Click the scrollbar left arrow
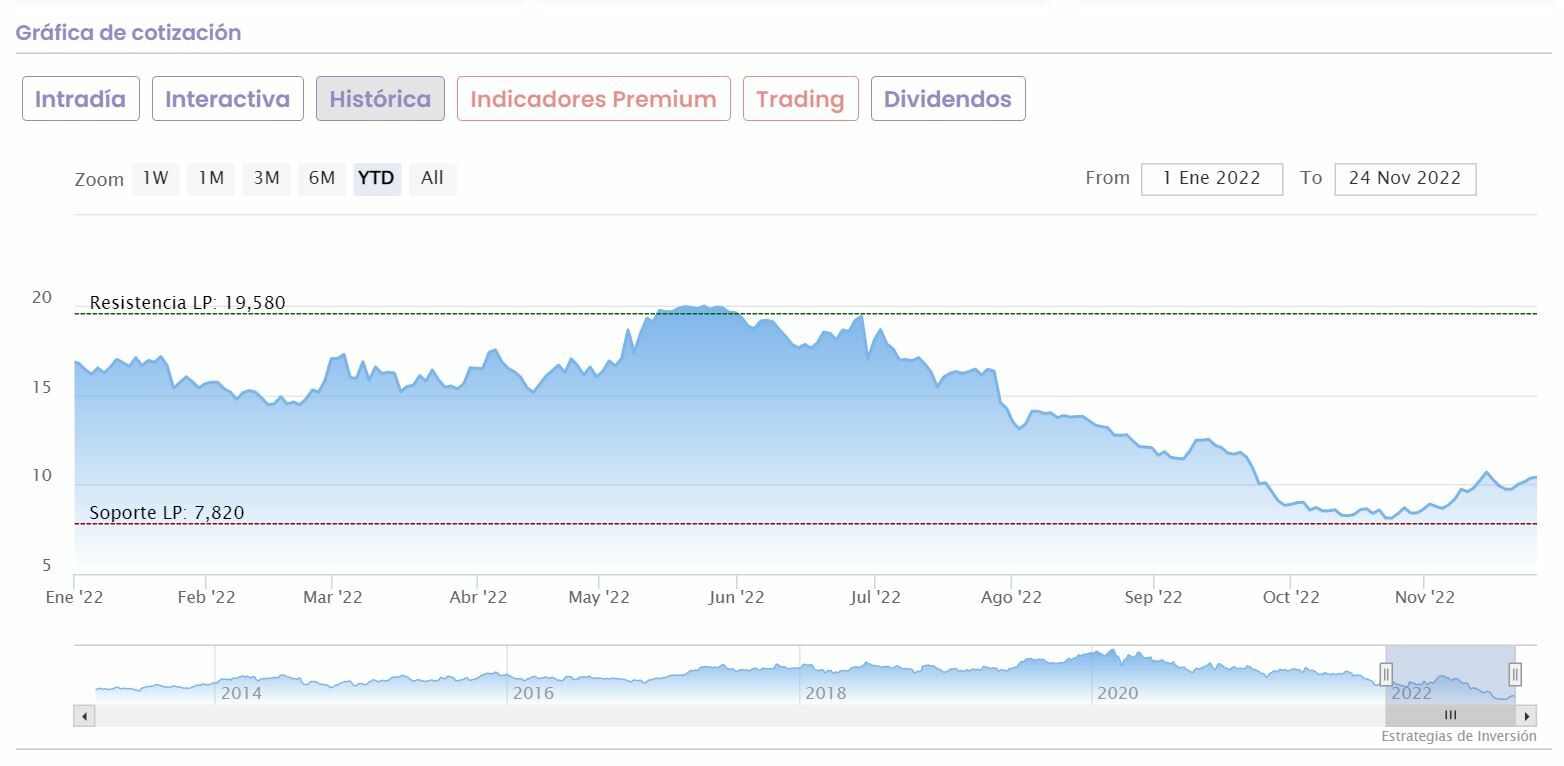The image size is (1564, 766). pyautogui.click(x=85, y=716)
